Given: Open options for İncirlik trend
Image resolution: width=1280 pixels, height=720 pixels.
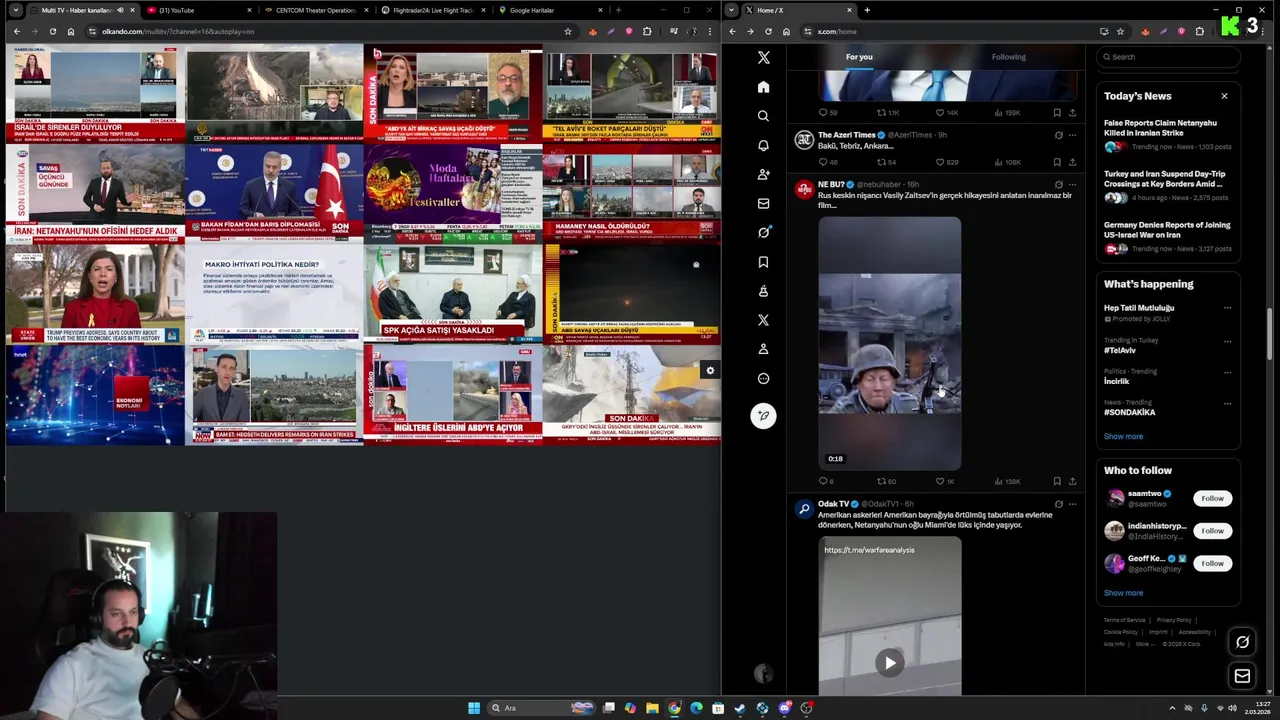Looking at the screenshot, I should pos(1227,371).
